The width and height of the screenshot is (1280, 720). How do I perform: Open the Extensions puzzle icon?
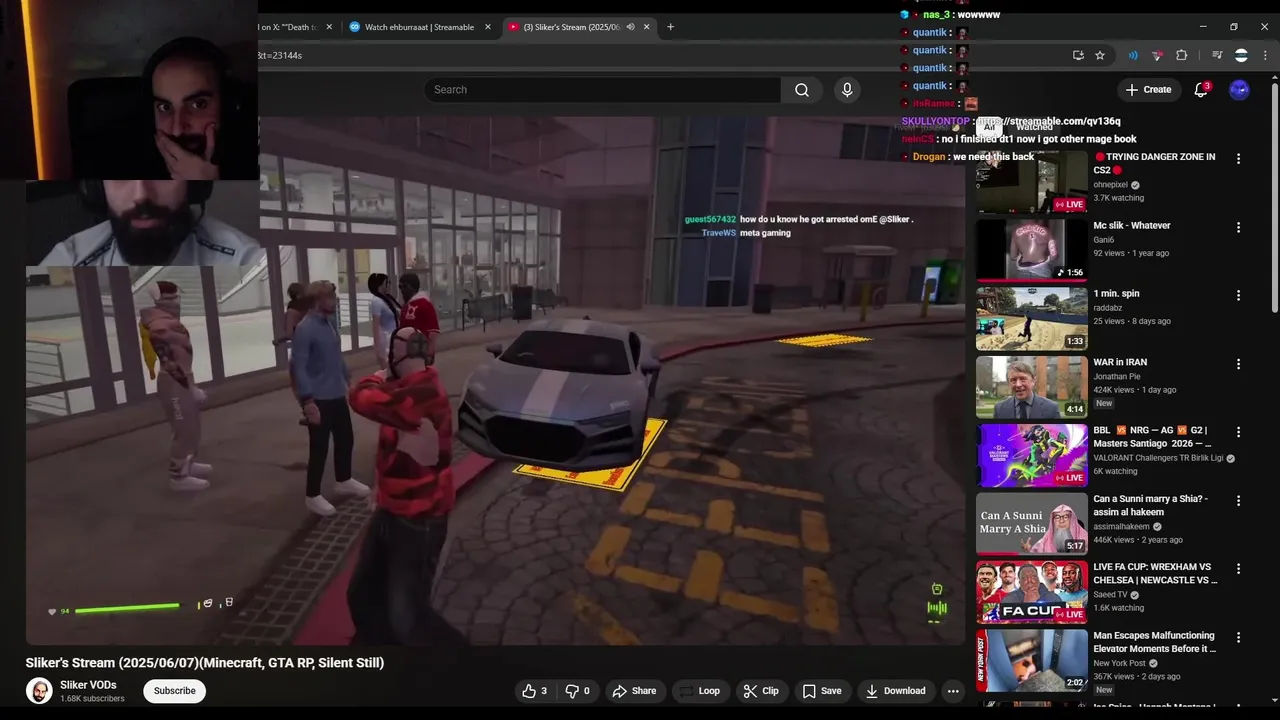tap(1182, 55)
